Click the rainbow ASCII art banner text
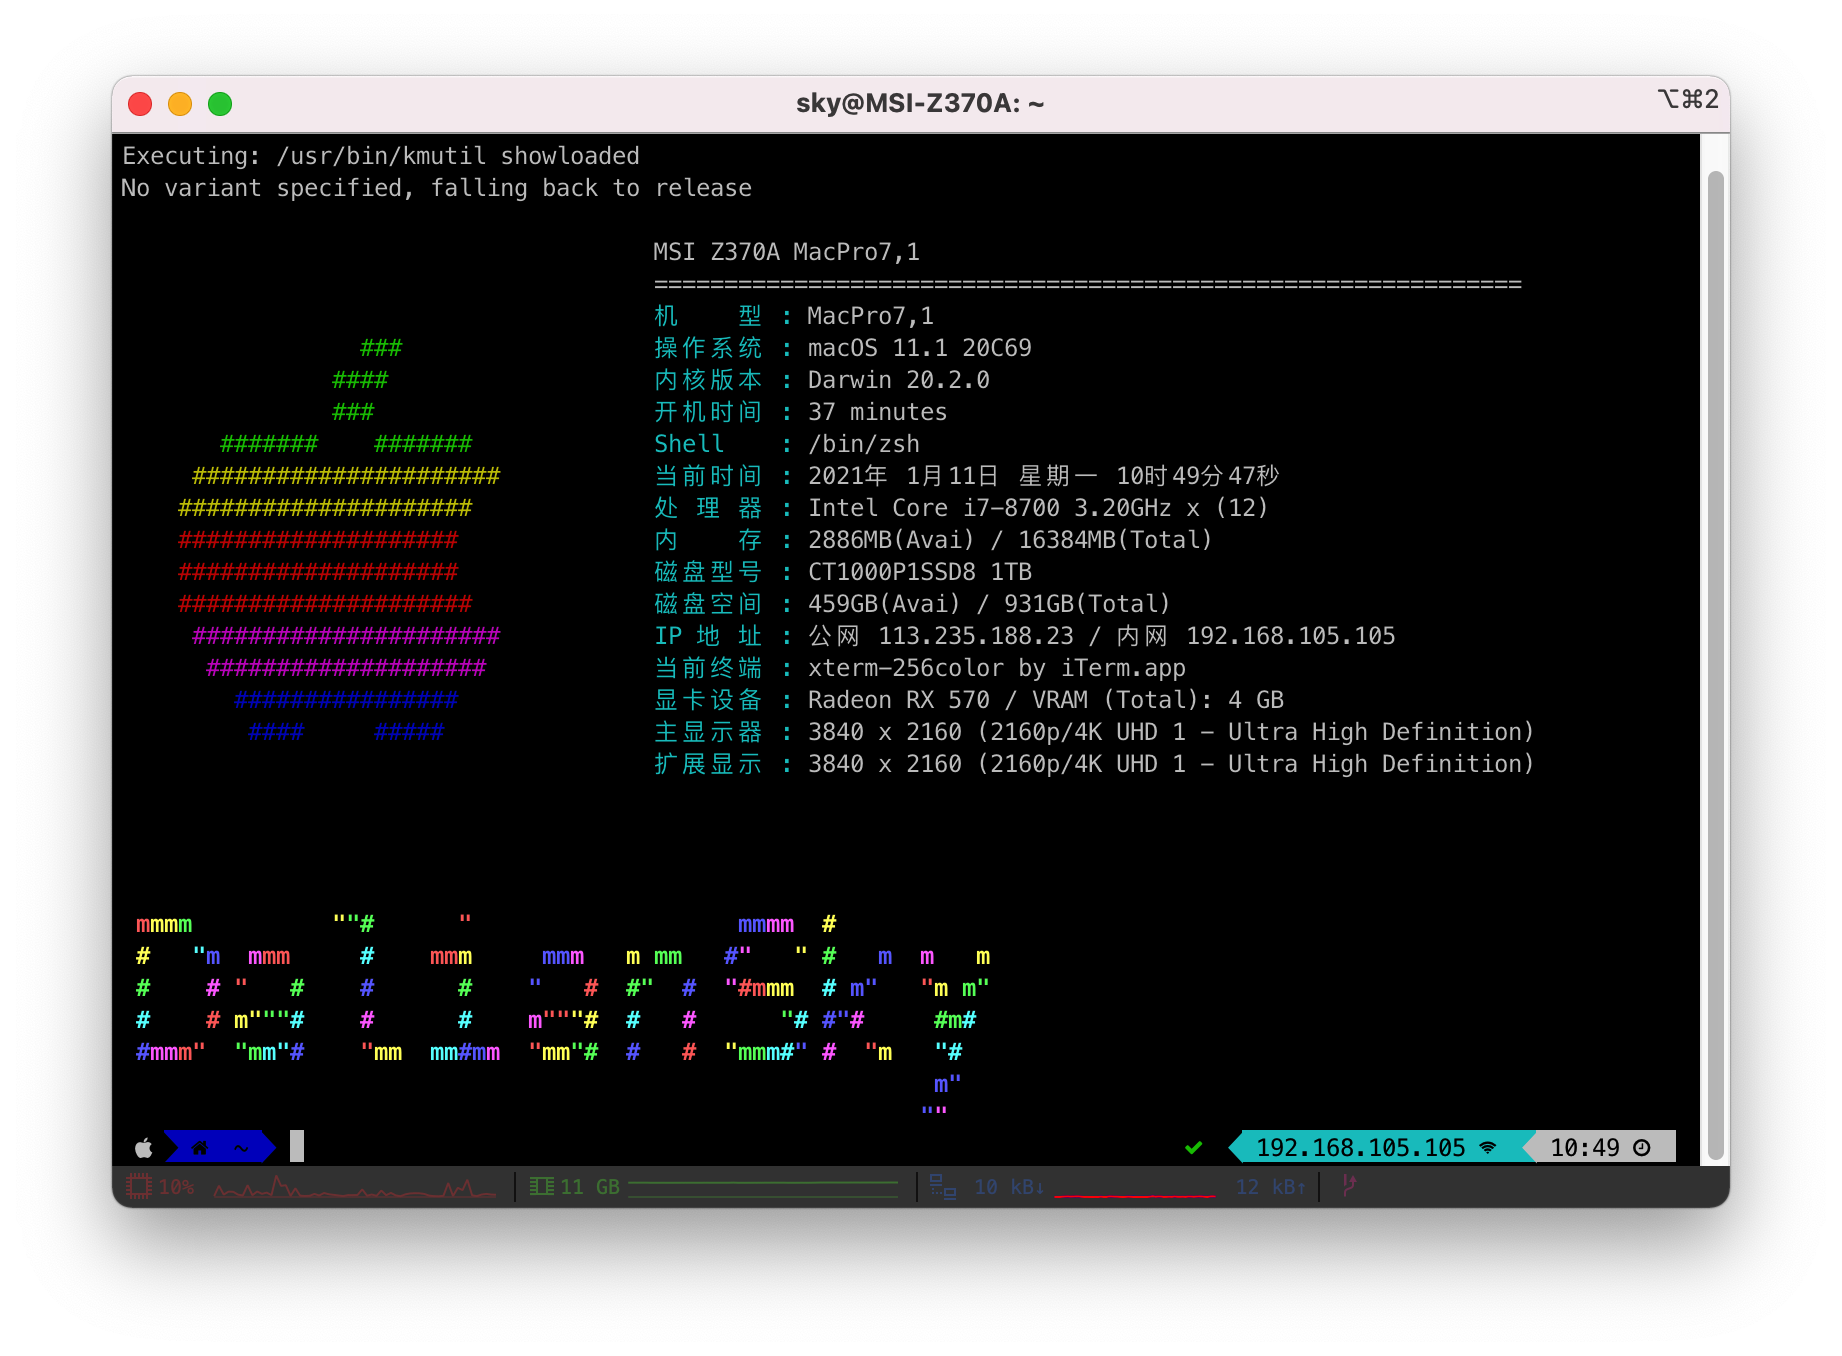 563,1012
